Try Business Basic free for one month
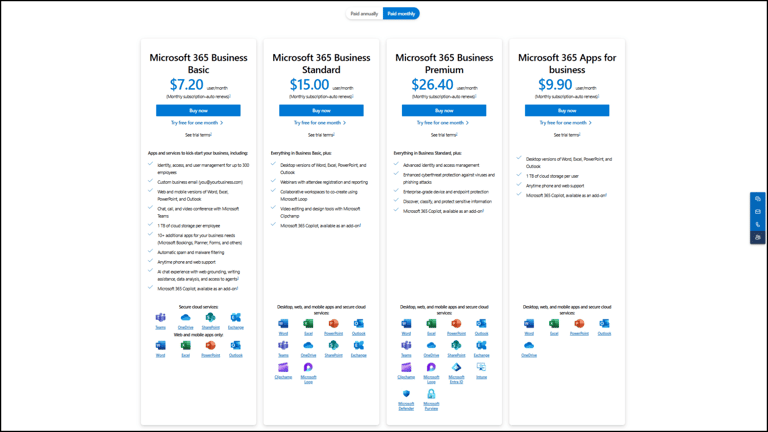 197,123
